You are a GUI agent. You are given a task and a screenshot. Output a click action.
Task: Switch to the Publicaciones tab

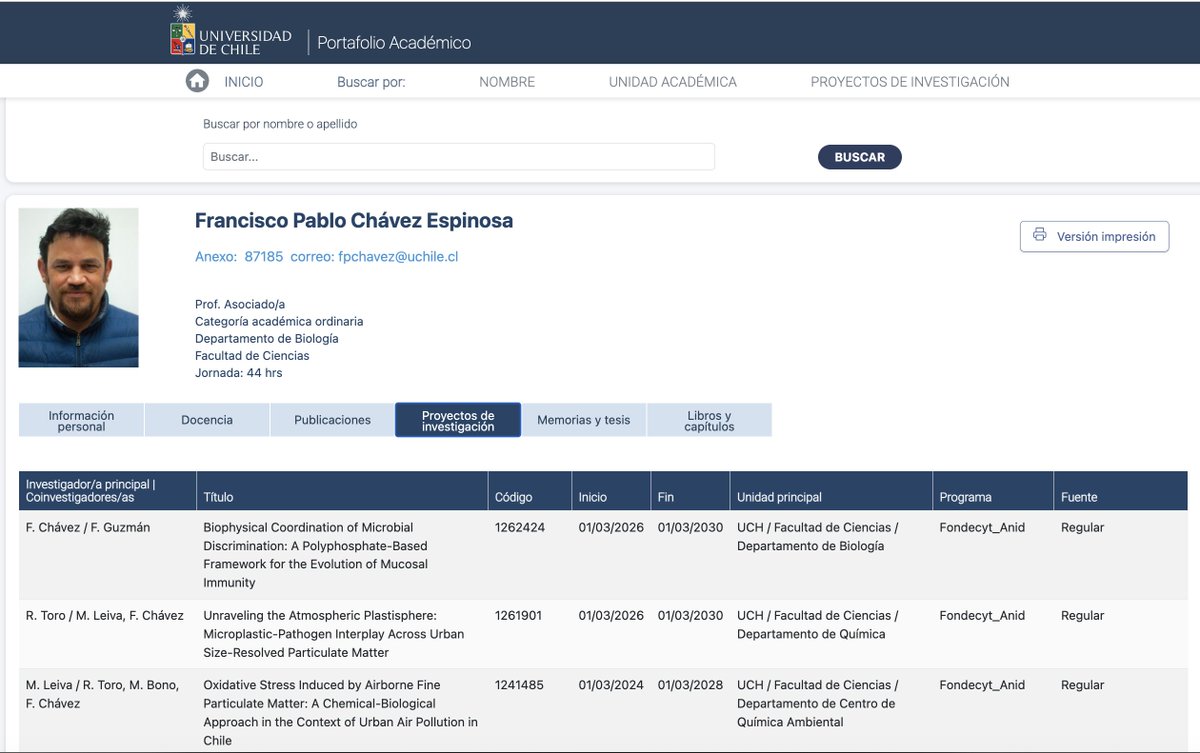(332, 420)
